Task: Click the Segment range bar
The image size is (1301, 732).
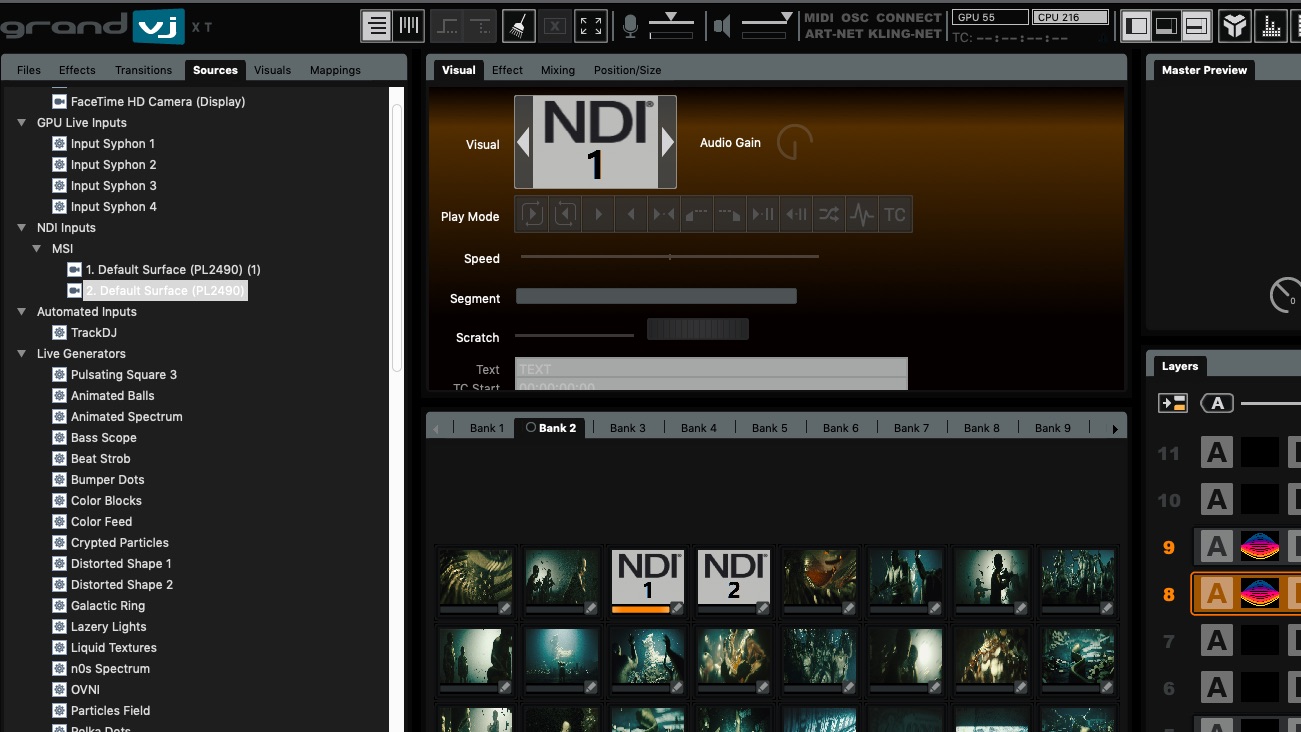Action: tap(656, 296)
